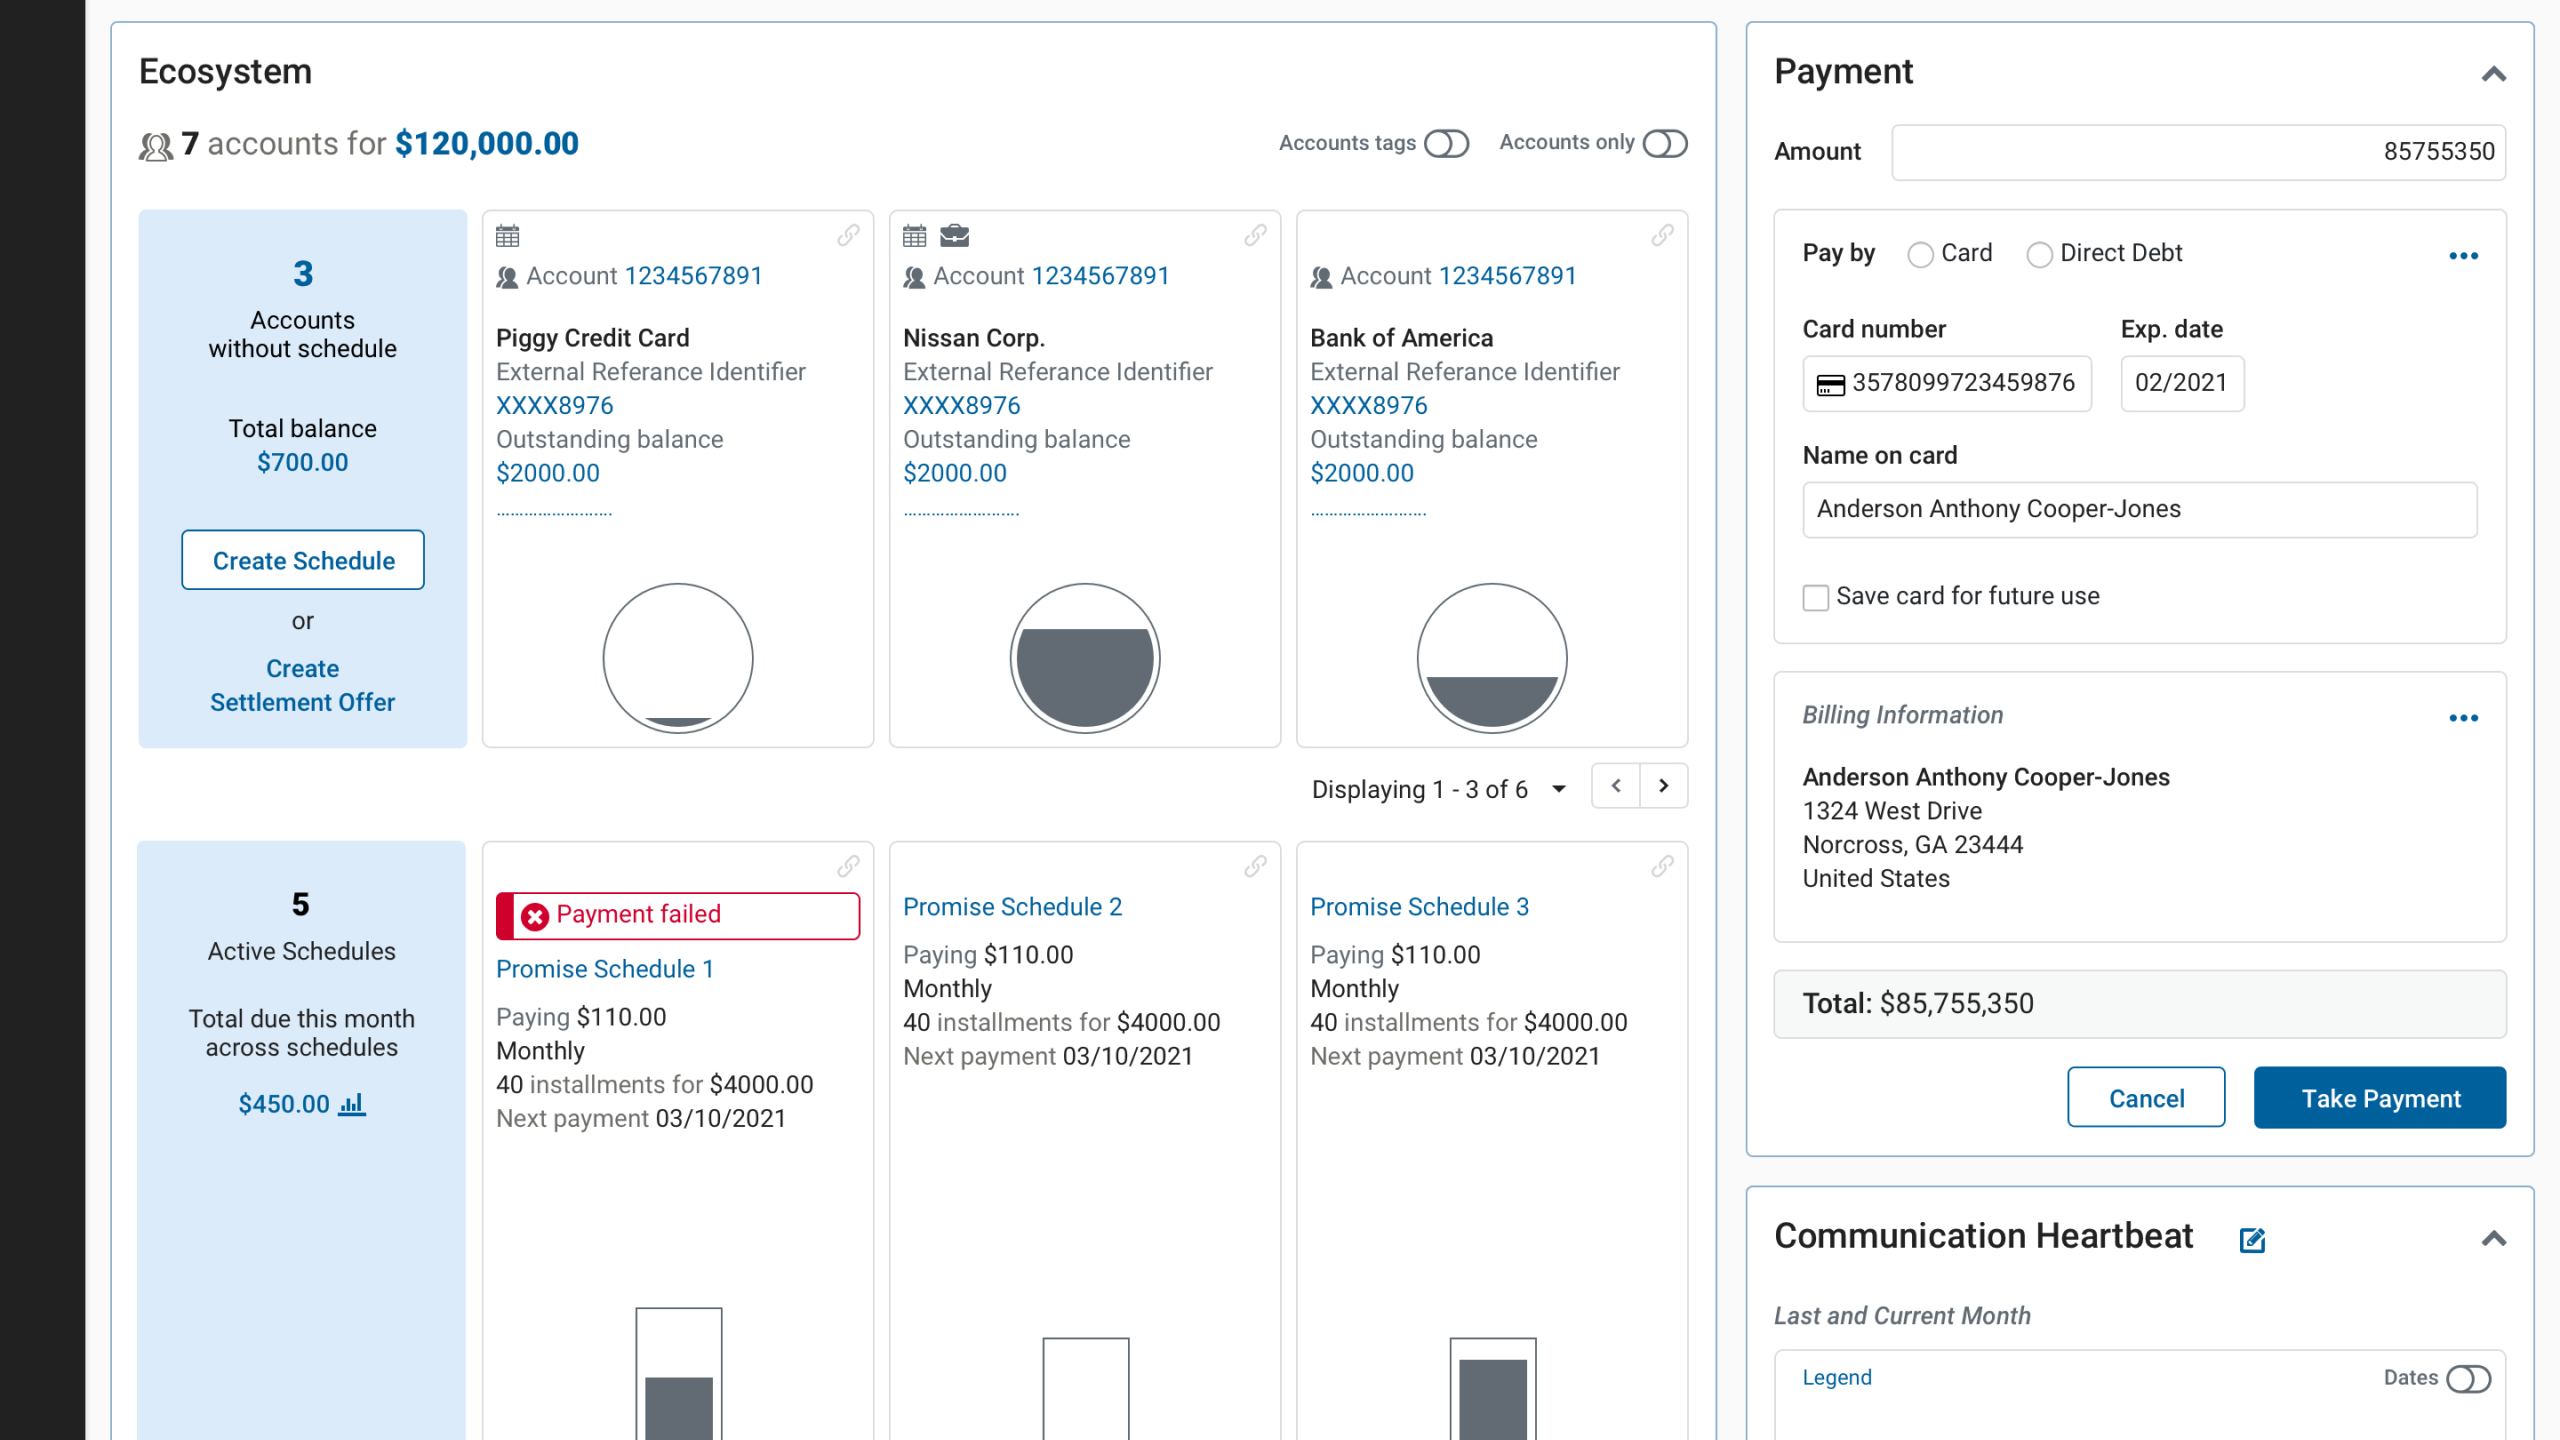The height and width of the screenshot is (1440, 2560).
Task: Check Save card for future use
Action: [1816, 598]
